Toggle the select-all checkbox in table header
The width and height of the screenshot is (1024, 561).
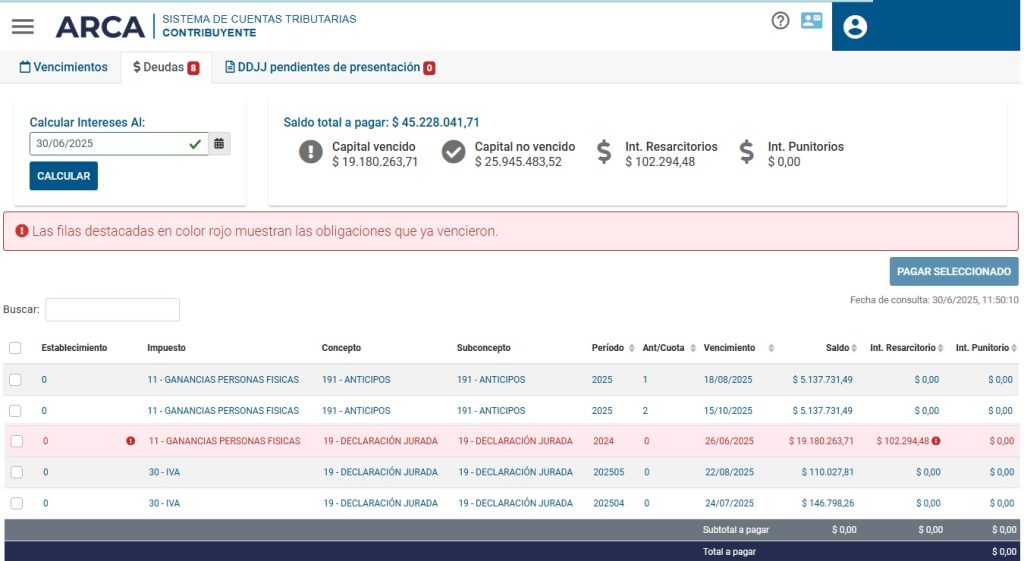[15, 348]
